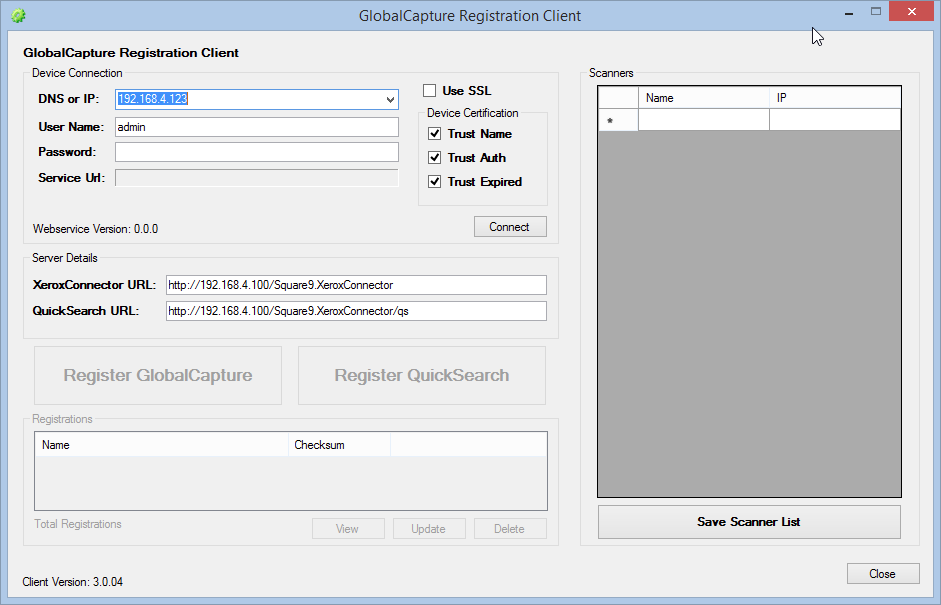Click the Register GlobalCapture button

click(158, 375)
